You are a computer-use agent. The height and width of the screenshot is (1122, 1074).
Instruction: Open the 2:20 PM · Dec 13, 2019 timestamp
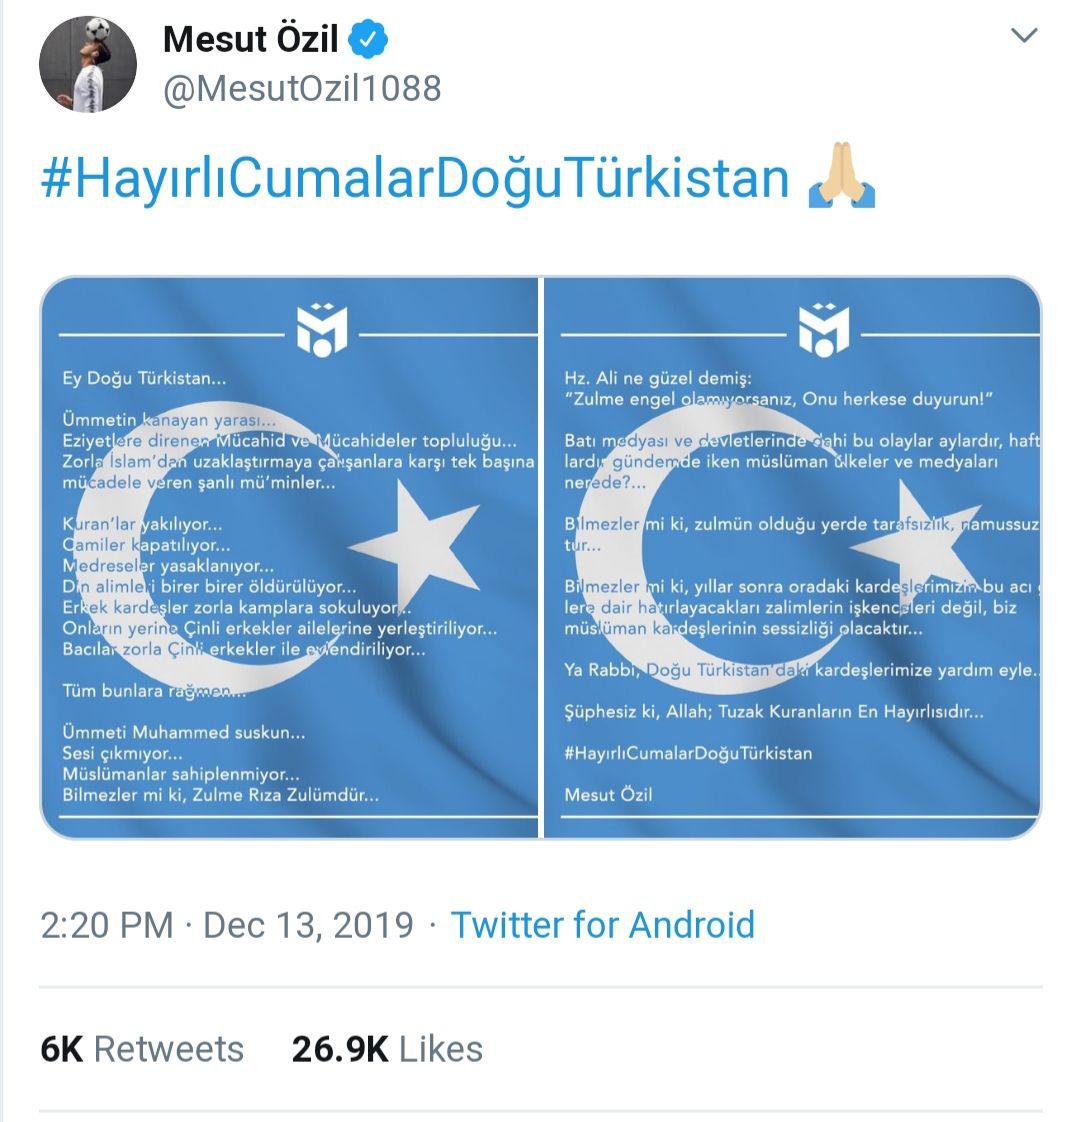227,925
